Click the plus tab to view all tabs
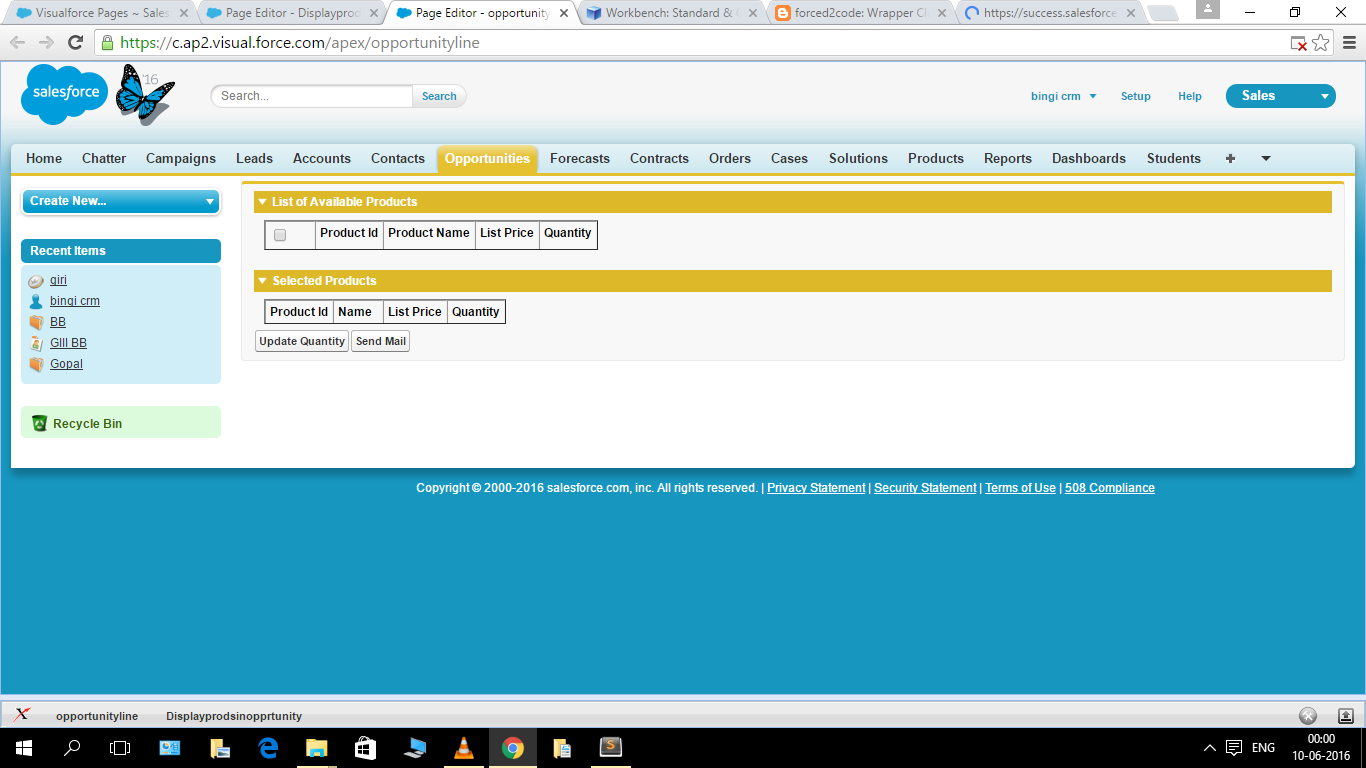This screenshot has height=768, width=1366. click(1230, 158)
